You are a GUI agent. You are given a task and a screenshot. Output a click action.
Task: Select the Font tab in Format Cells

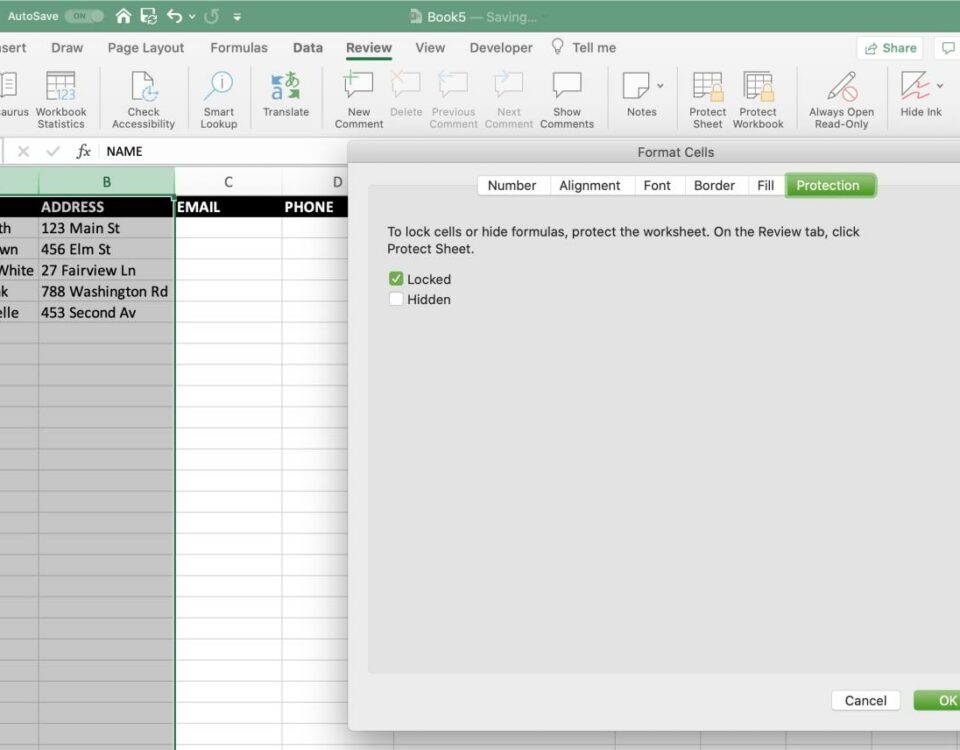pos(657,186)
